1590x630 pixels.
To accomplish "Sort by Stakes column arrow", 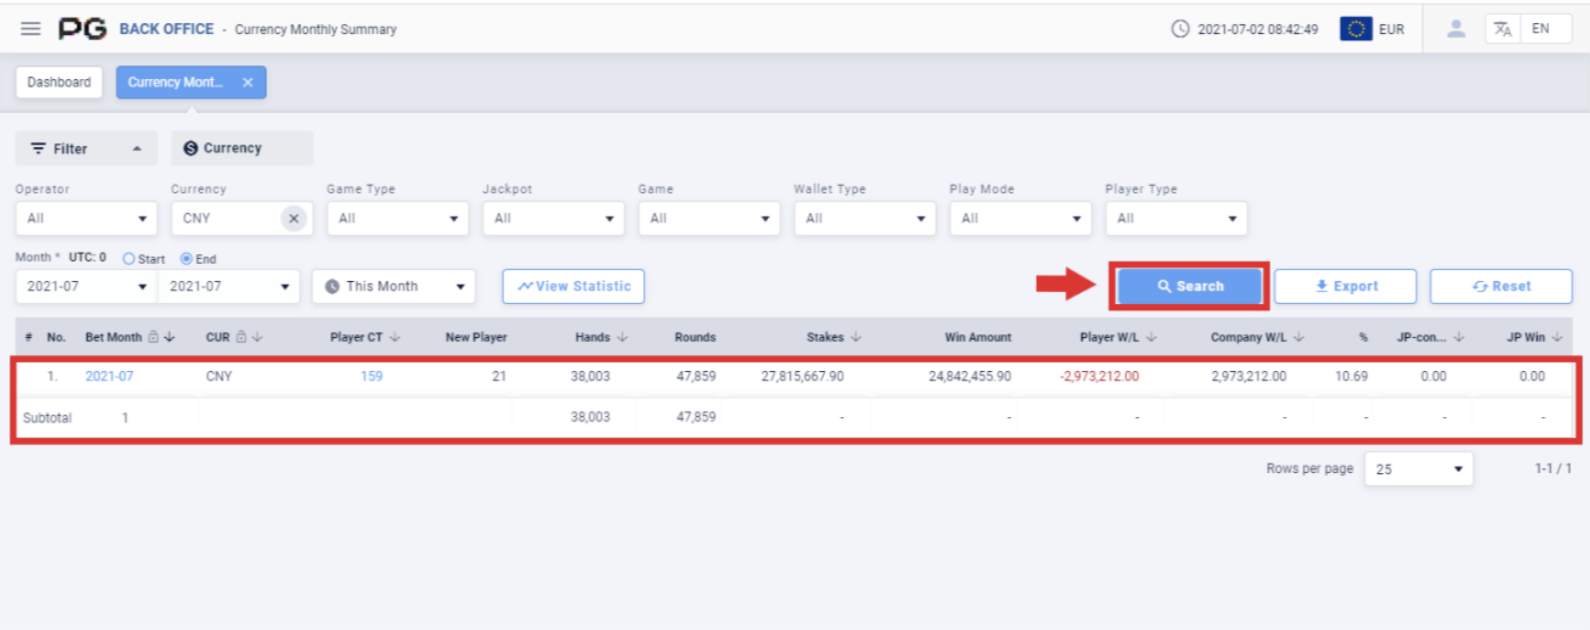I will 856,337.
